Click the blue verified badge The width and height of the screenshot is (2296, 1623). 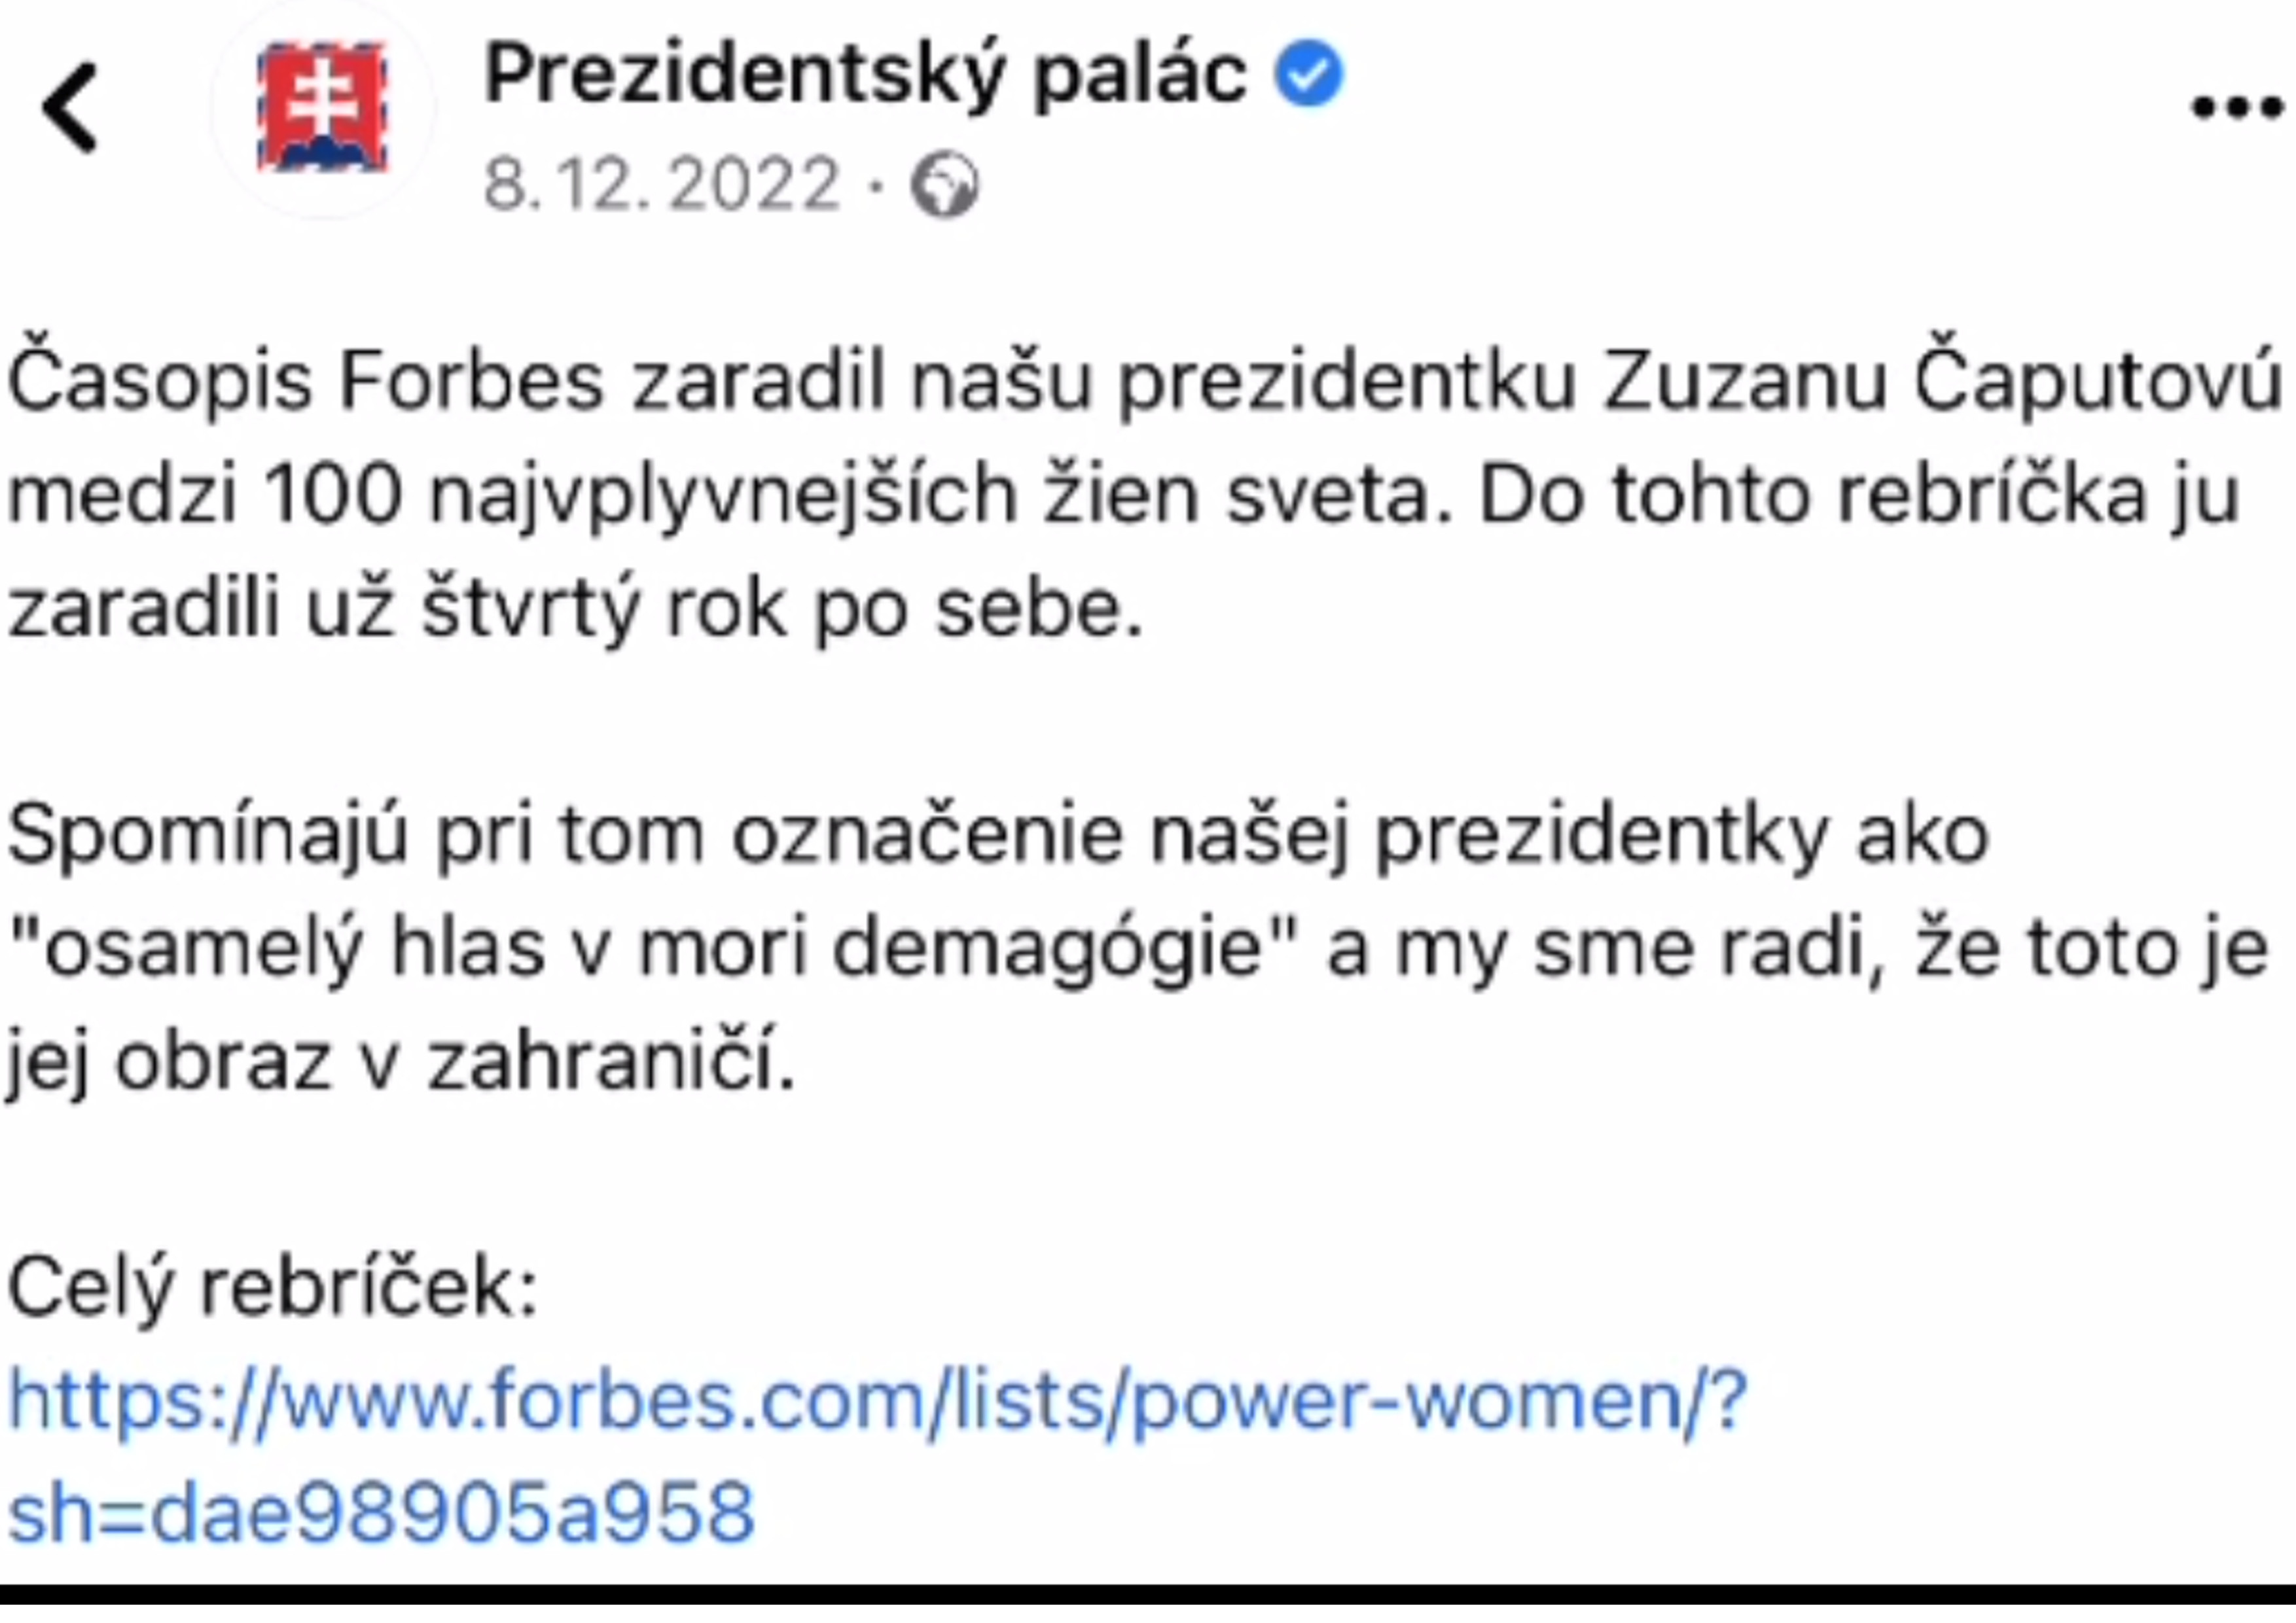click(x=1309, y=72)
